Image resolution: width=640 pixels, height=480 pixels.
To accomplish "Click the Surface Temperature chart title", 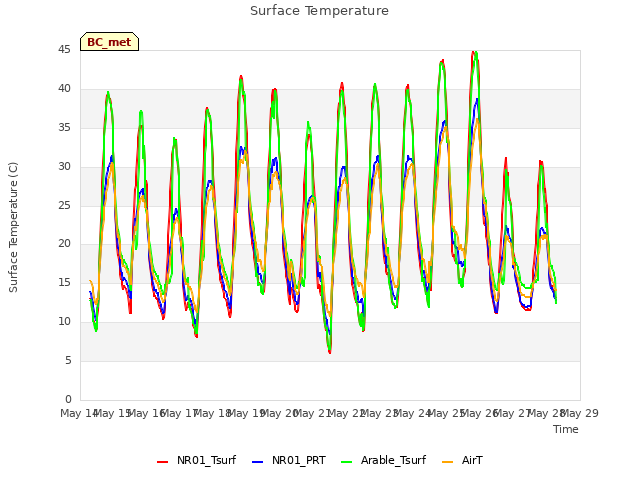I will point(319,11).
